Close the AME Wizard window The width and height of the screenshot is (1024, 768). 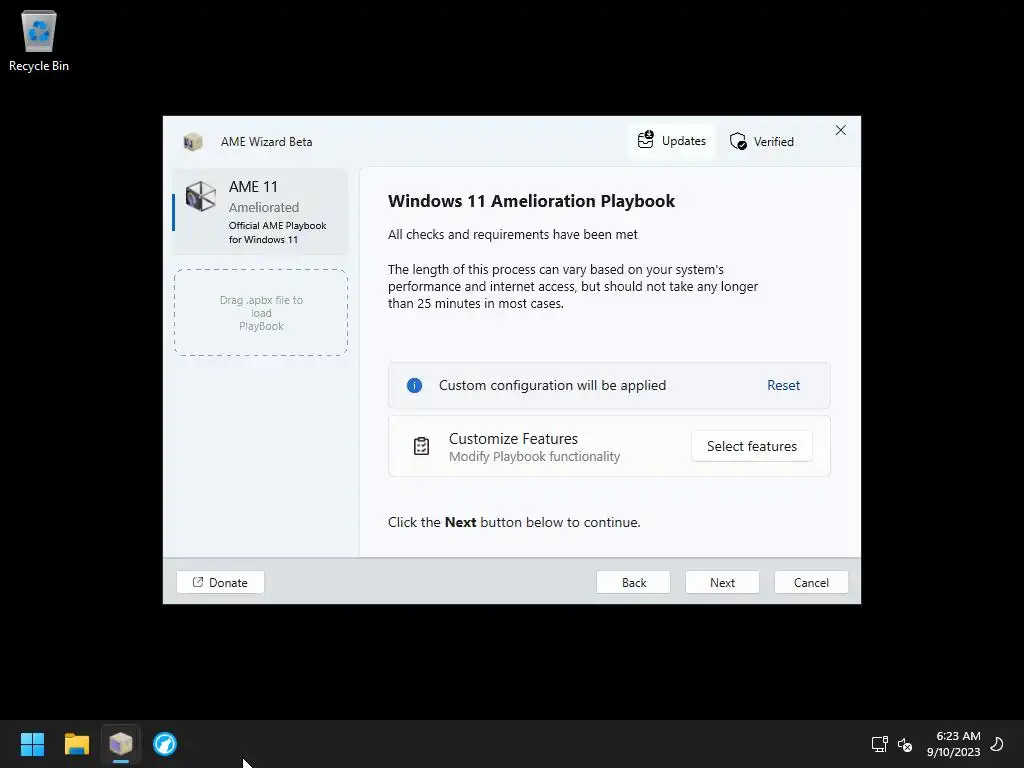tap(840, 131)
